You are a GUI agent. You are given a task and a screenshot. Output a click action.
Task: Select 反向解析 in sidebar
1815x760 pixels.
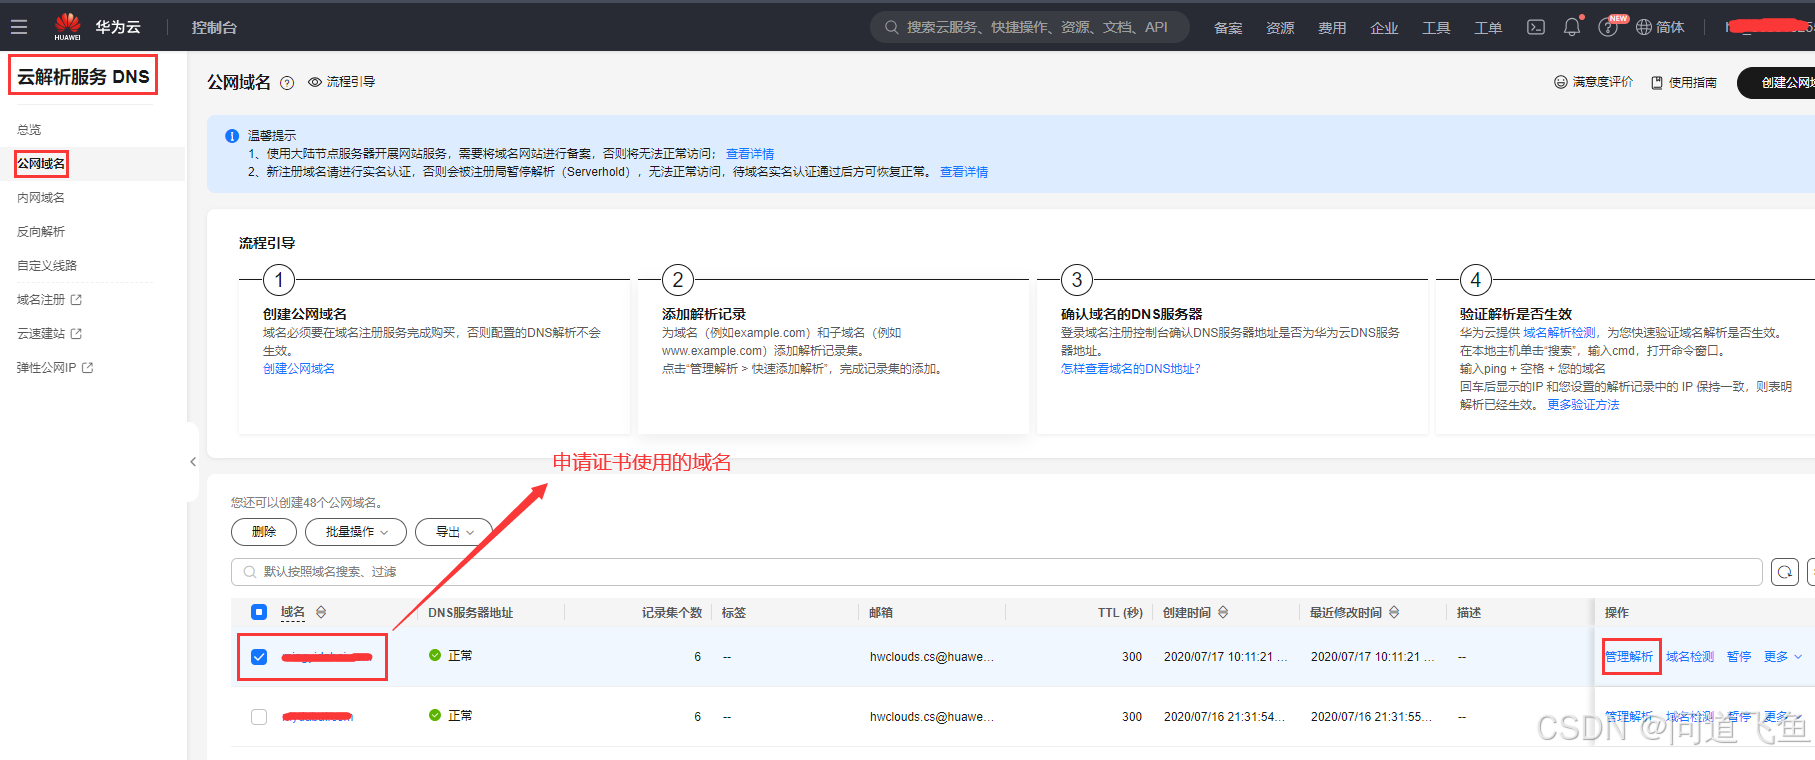41,232
